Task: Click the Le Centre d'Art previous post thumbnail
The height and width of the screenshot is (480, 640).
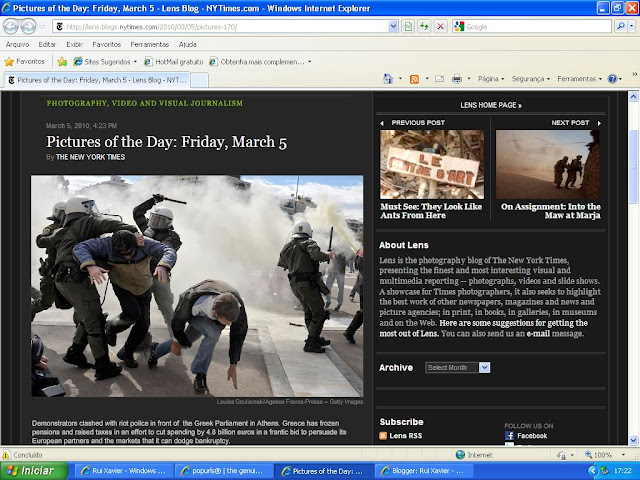Action: tap(432, 164)
